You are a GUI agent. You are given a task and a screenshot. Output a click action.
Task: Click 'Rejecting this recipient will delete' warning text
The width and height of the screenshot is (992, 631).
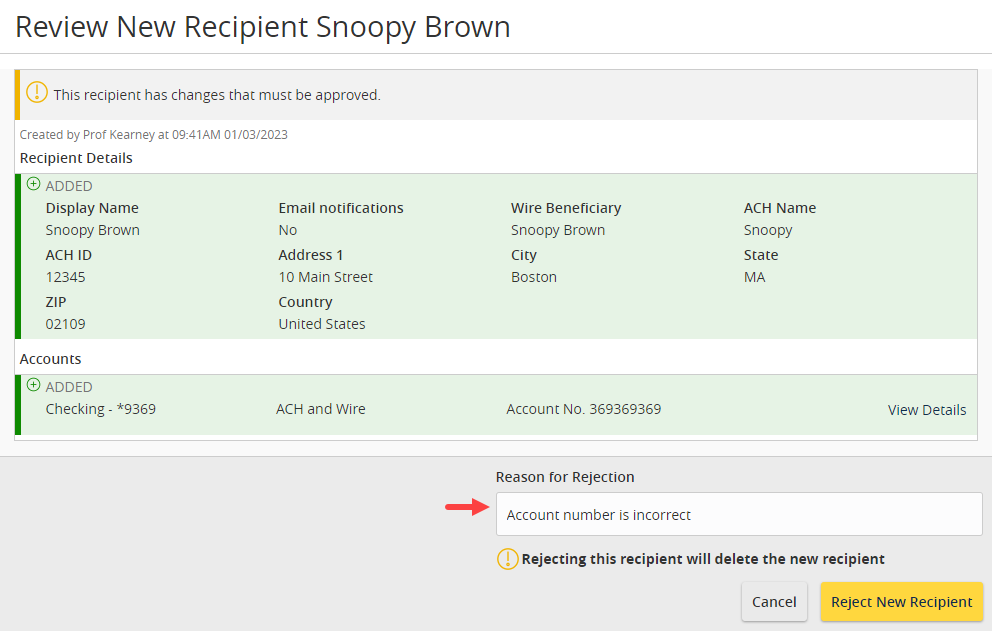coord(703,559)
